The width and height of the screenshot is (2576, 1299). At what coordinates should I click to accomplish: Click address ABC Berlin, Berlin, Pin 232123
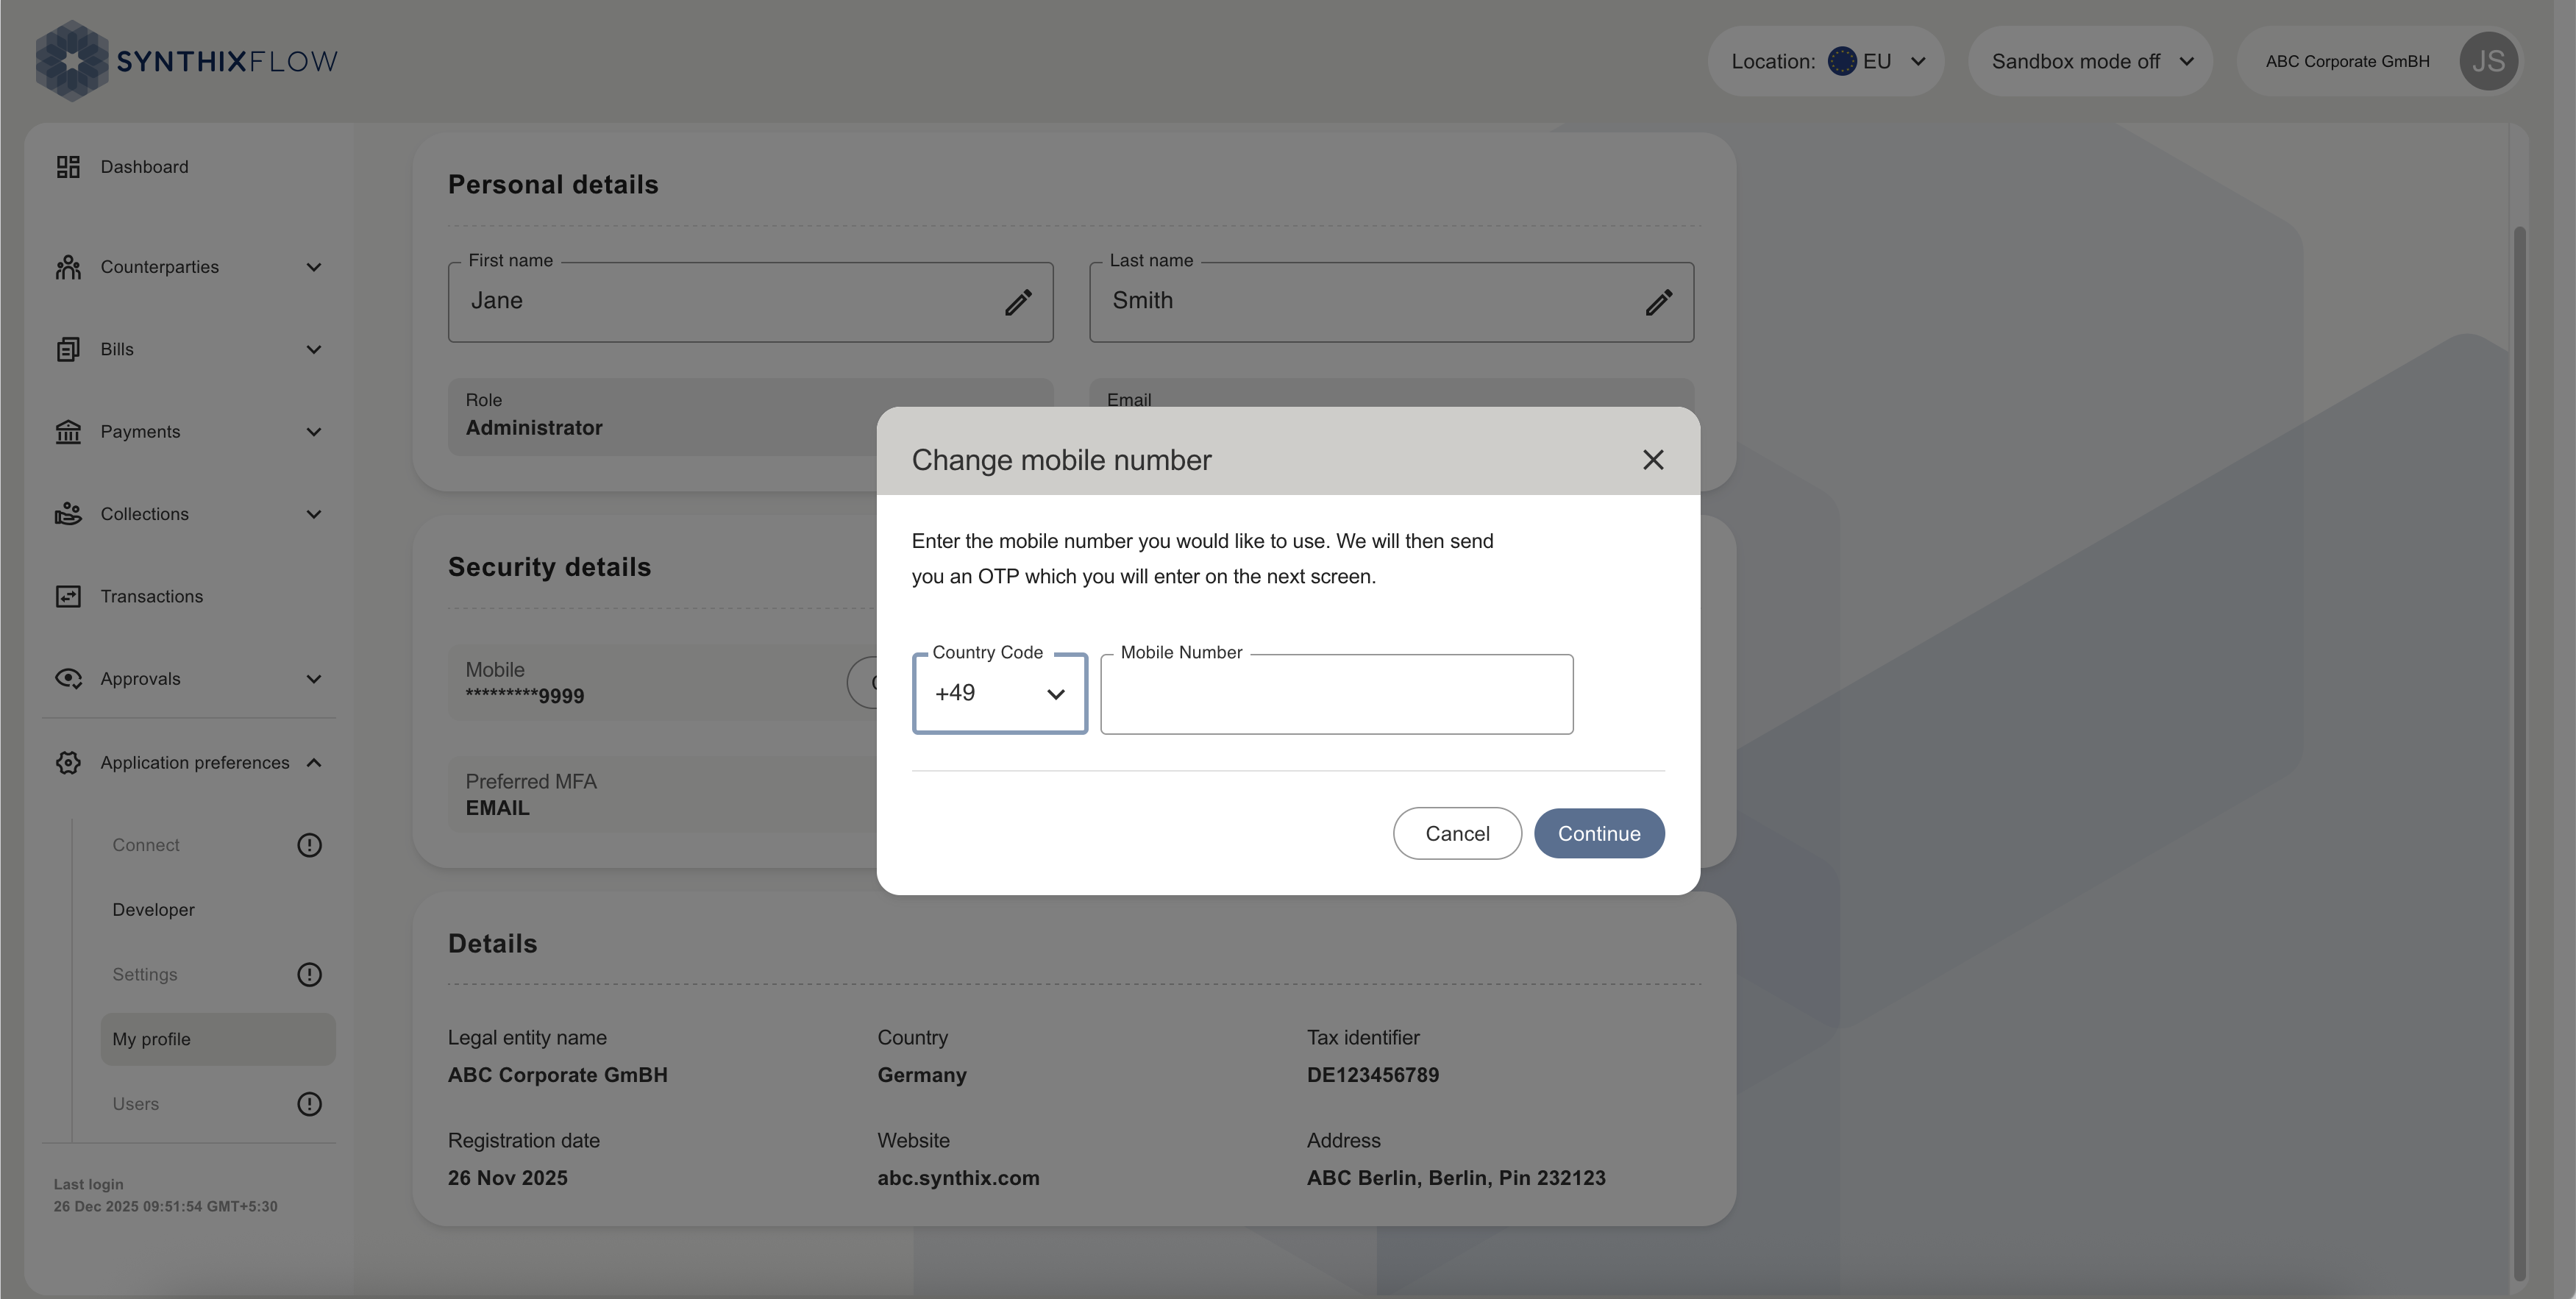tap(1456, 1178)
